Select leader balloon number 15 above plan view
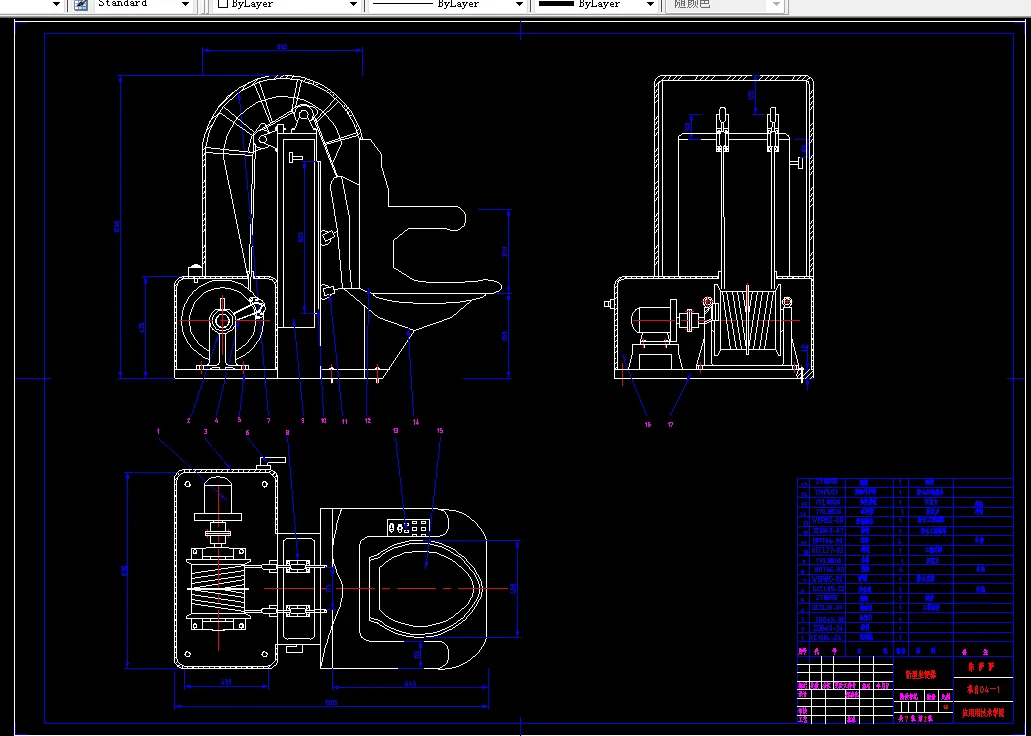 click(440, 431)
